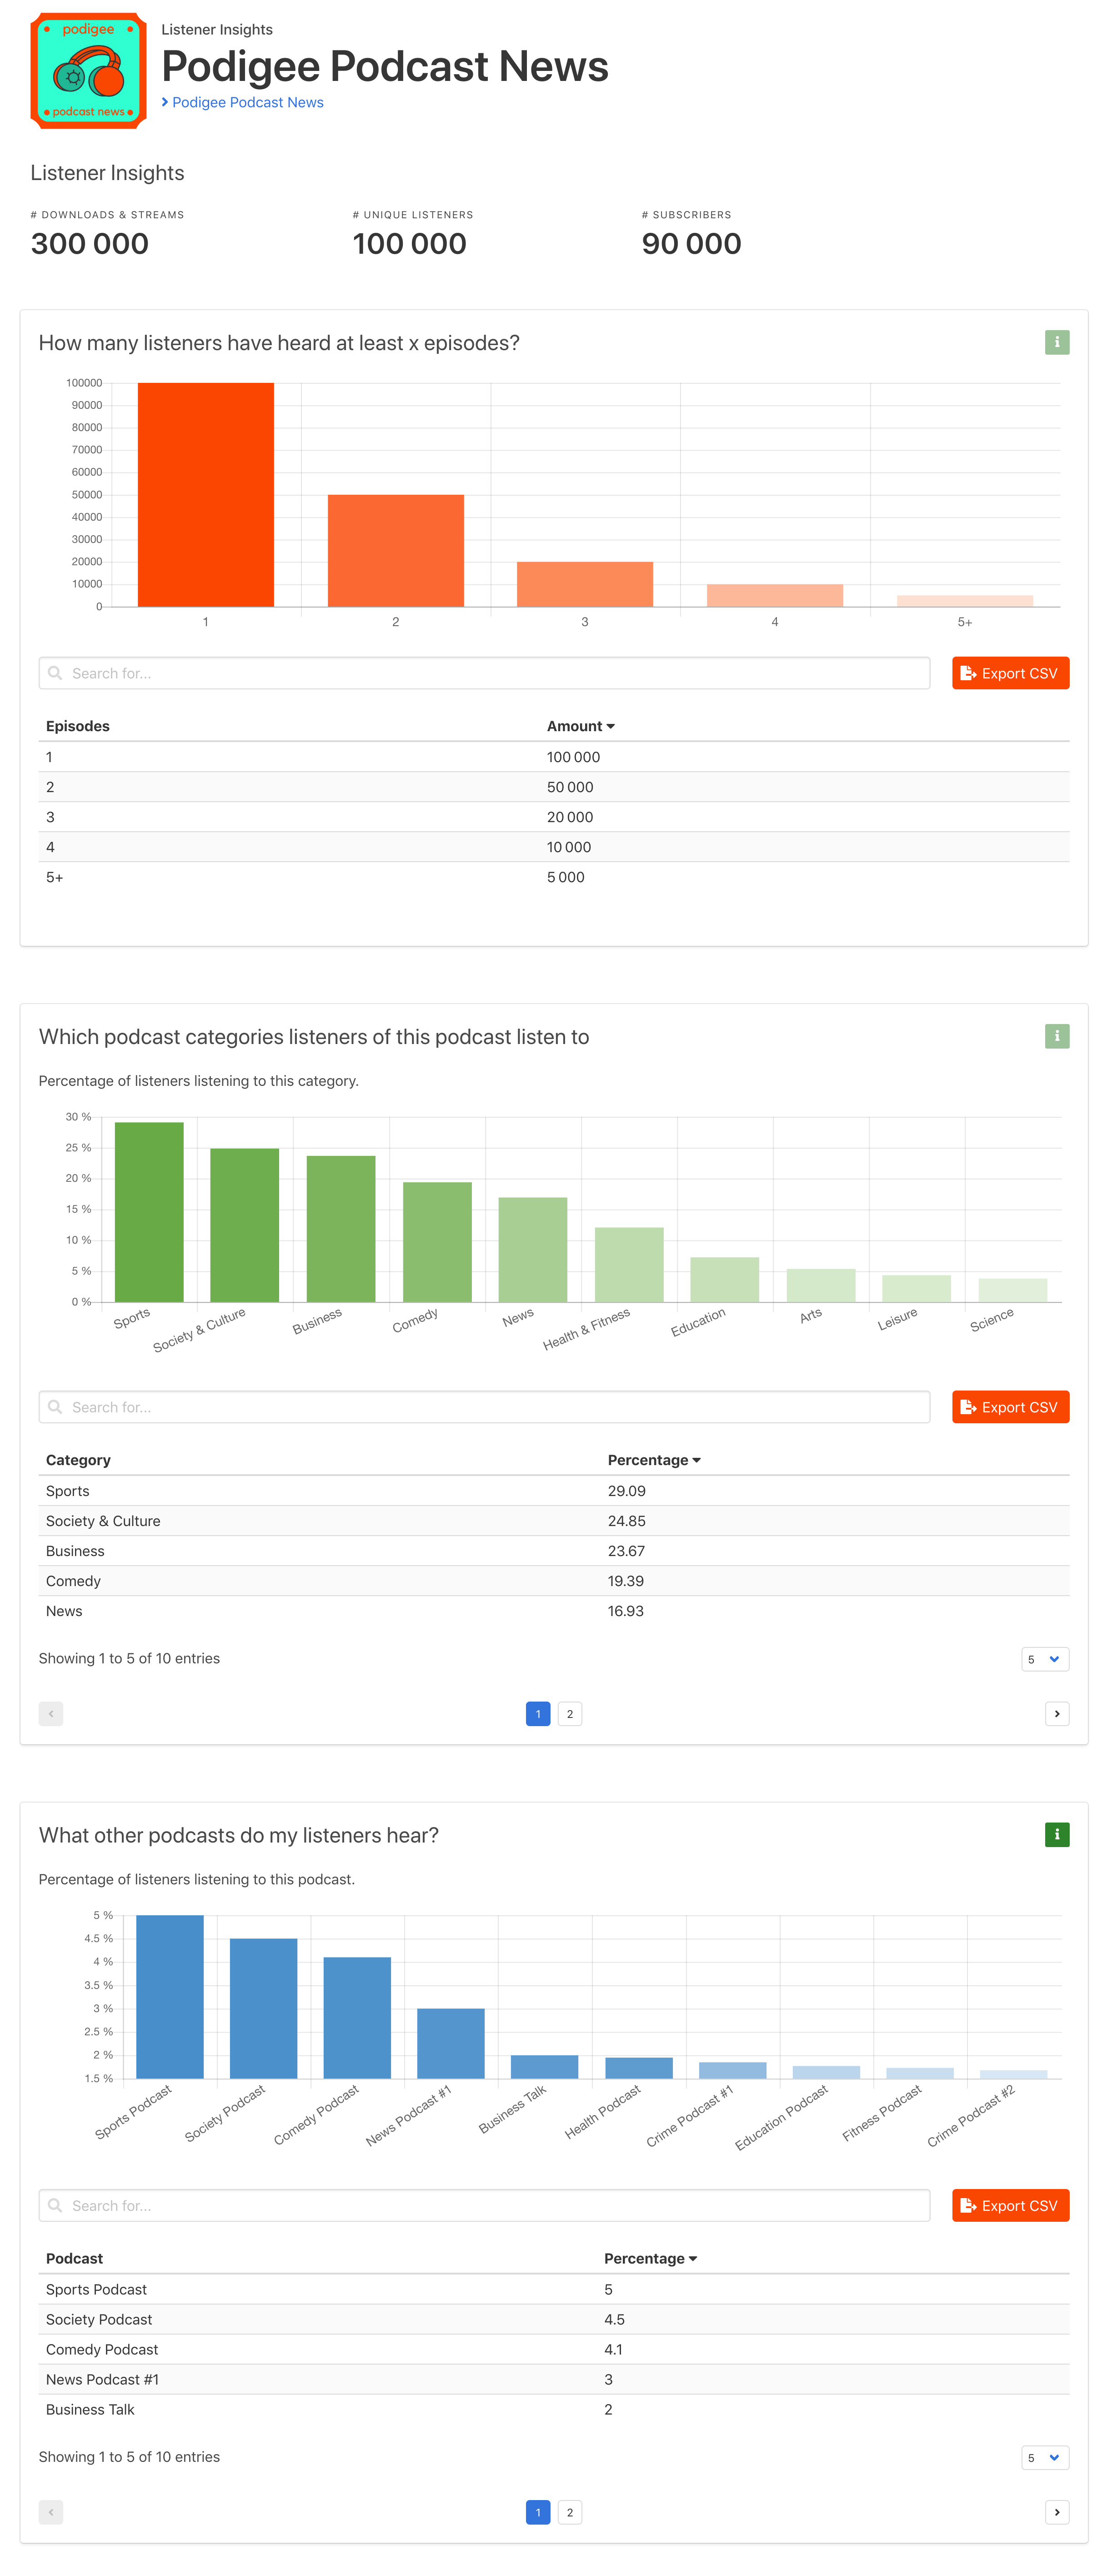The image size is (1117, 2576).
Task: Click the 29.09 percentage cell
Action: [626, 1491]
